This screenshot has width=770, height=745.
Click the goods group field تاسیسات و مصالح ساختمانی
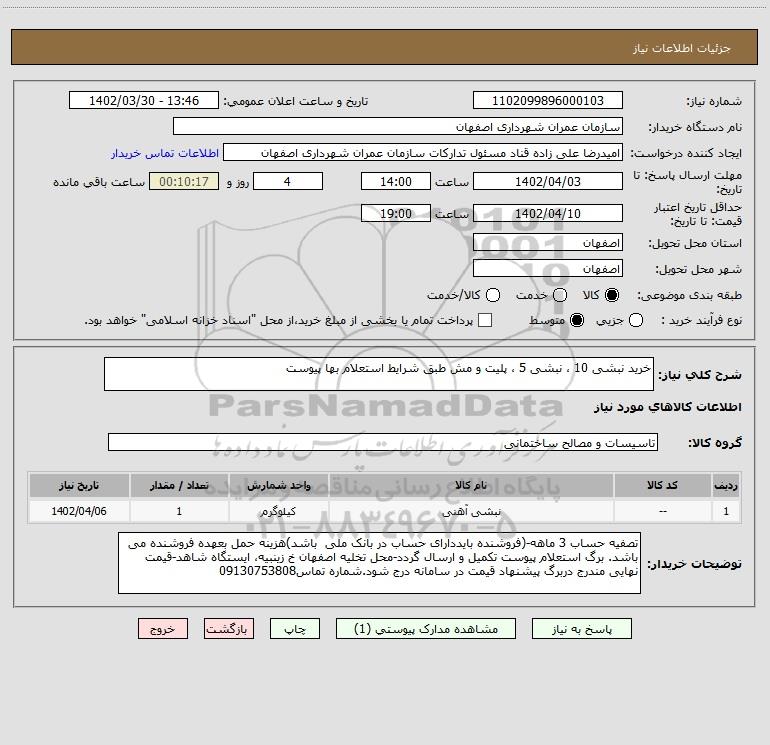[383, 442]
